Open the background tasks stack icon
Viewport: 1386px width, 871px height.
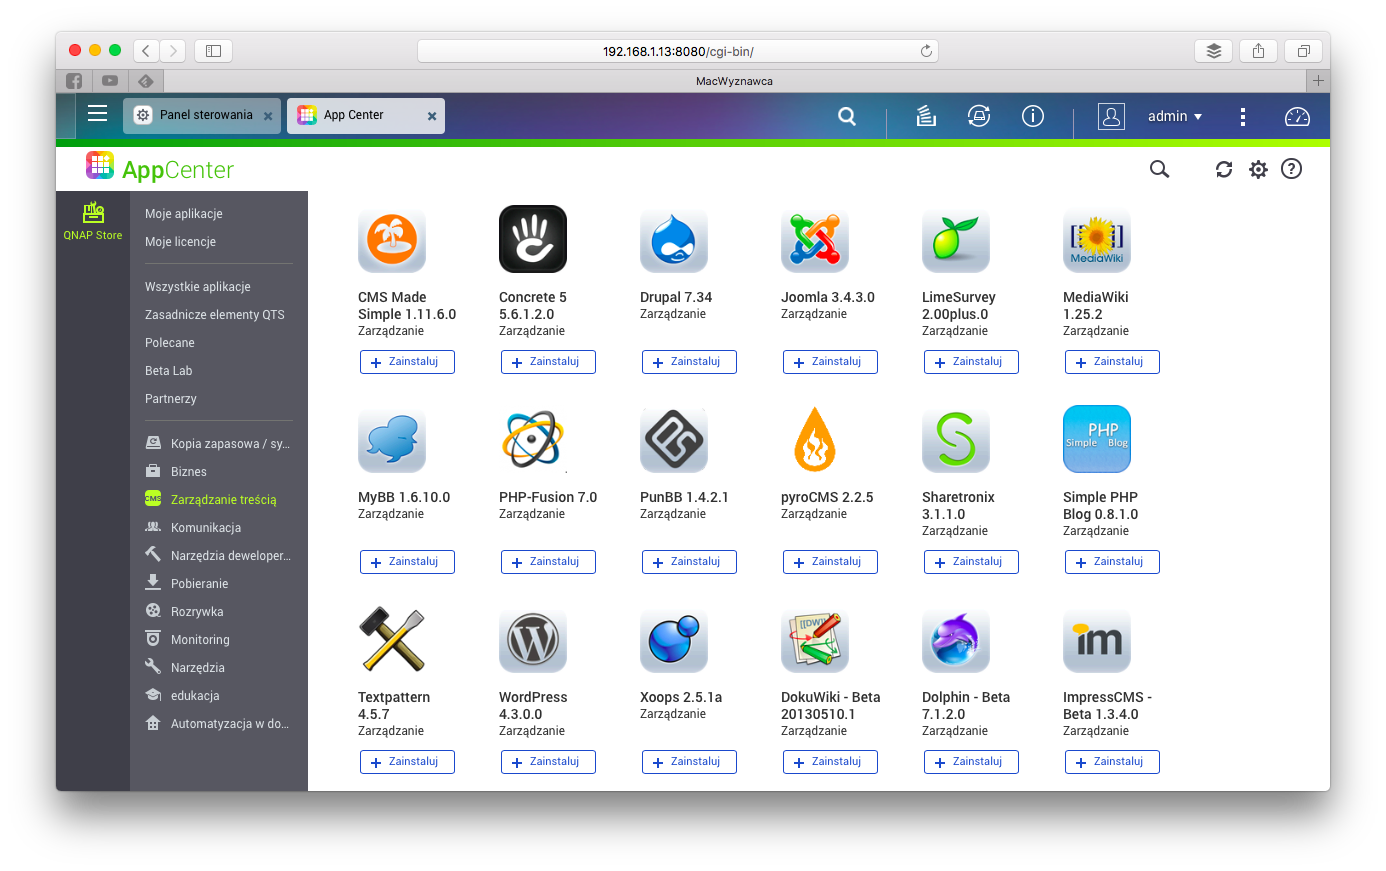tap(926, 116)
